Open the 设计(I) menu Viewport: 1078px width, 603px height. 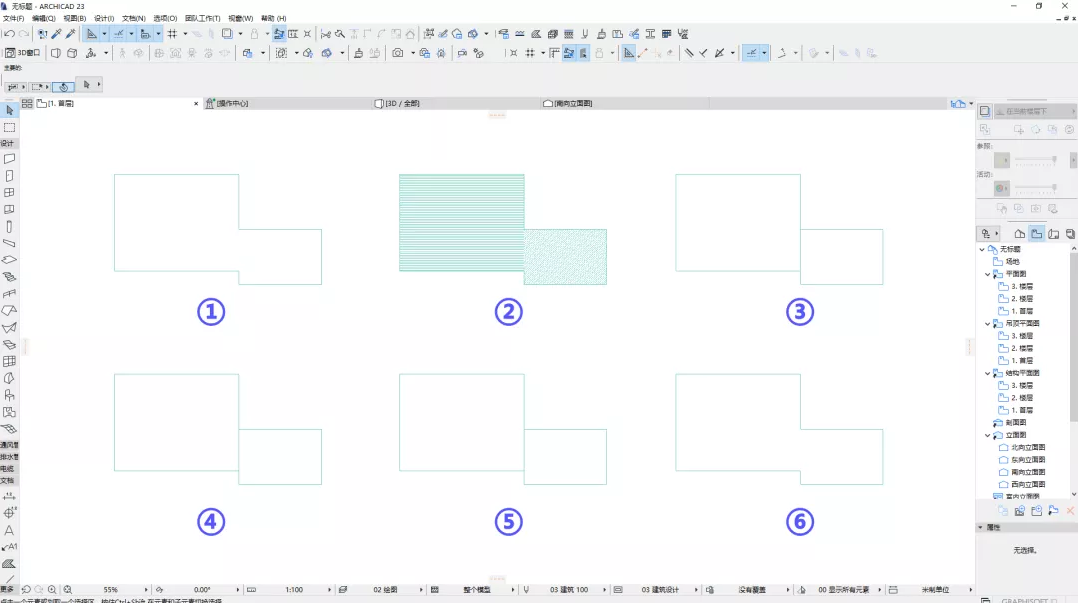pos(104,19)
